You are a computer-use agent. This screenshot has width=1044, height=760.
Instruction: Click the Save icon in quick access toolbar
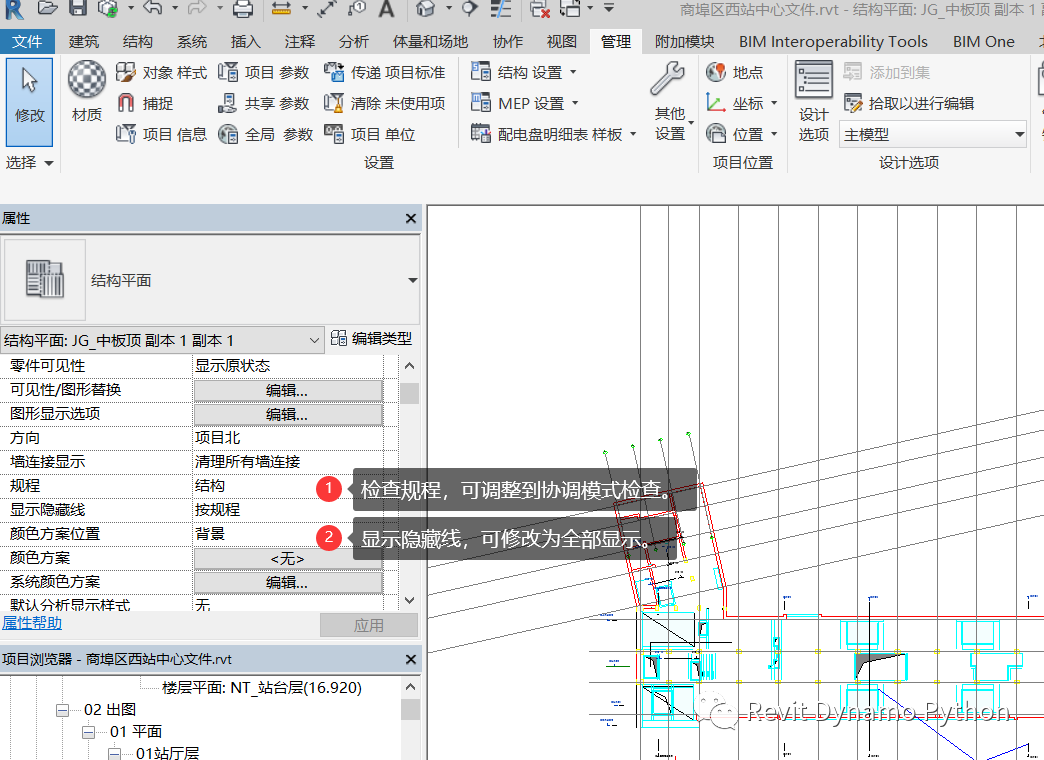[78, 8]
